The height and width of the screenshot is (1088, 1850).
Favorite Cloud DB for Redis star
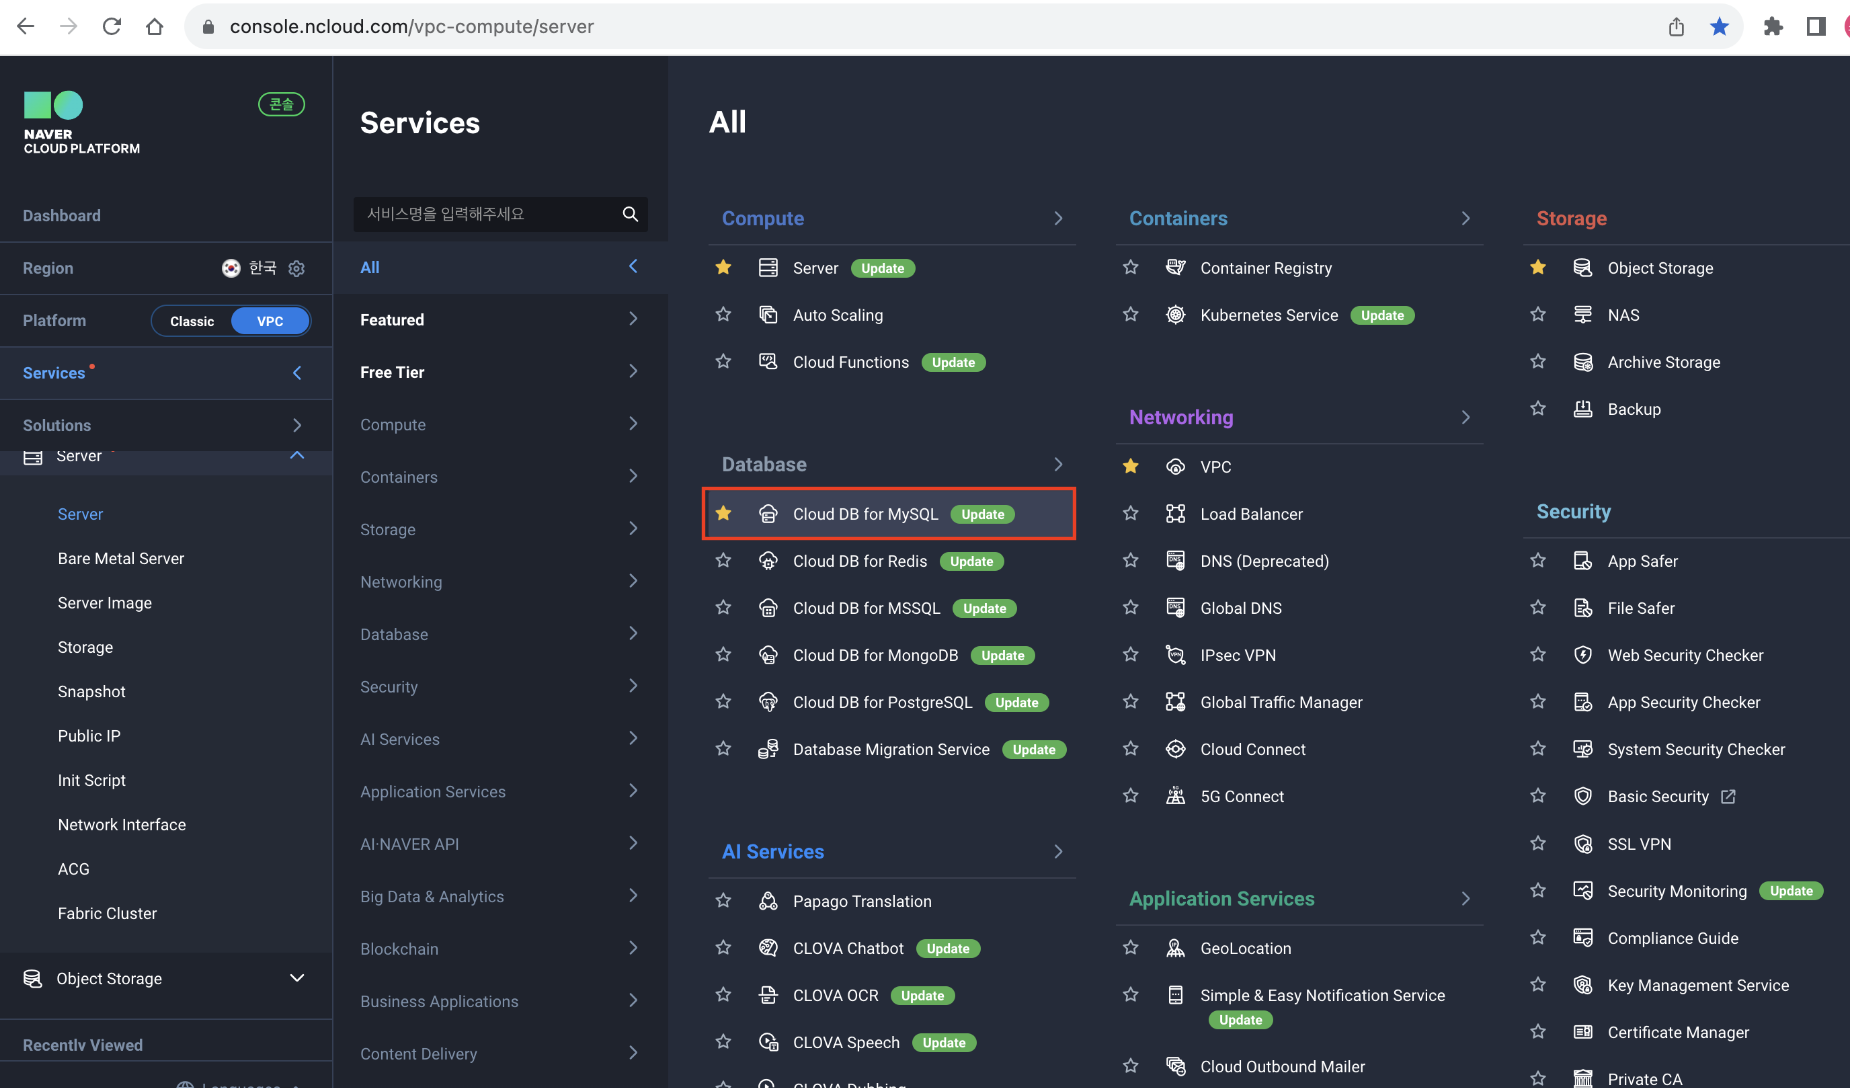pyautogui.click(x=724, y=560)
